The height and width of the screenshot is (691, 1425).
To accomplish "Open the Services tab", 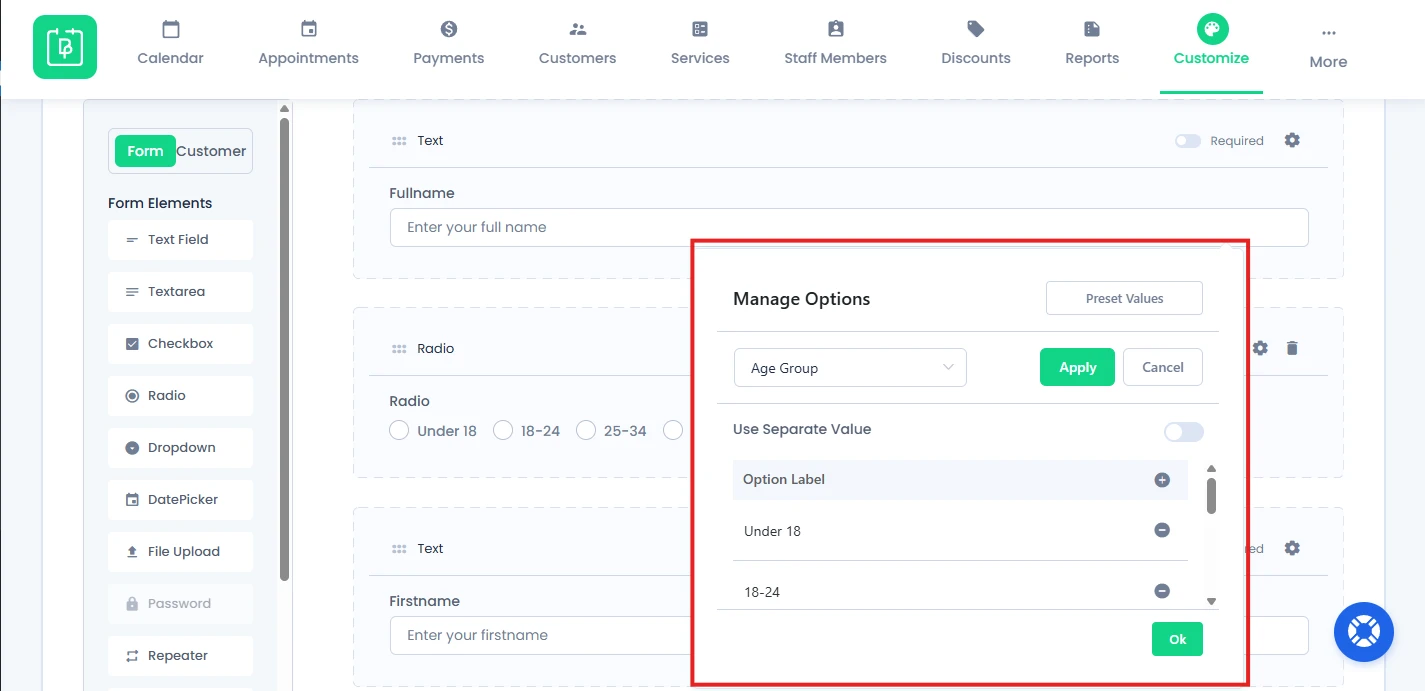I will 700,44.
